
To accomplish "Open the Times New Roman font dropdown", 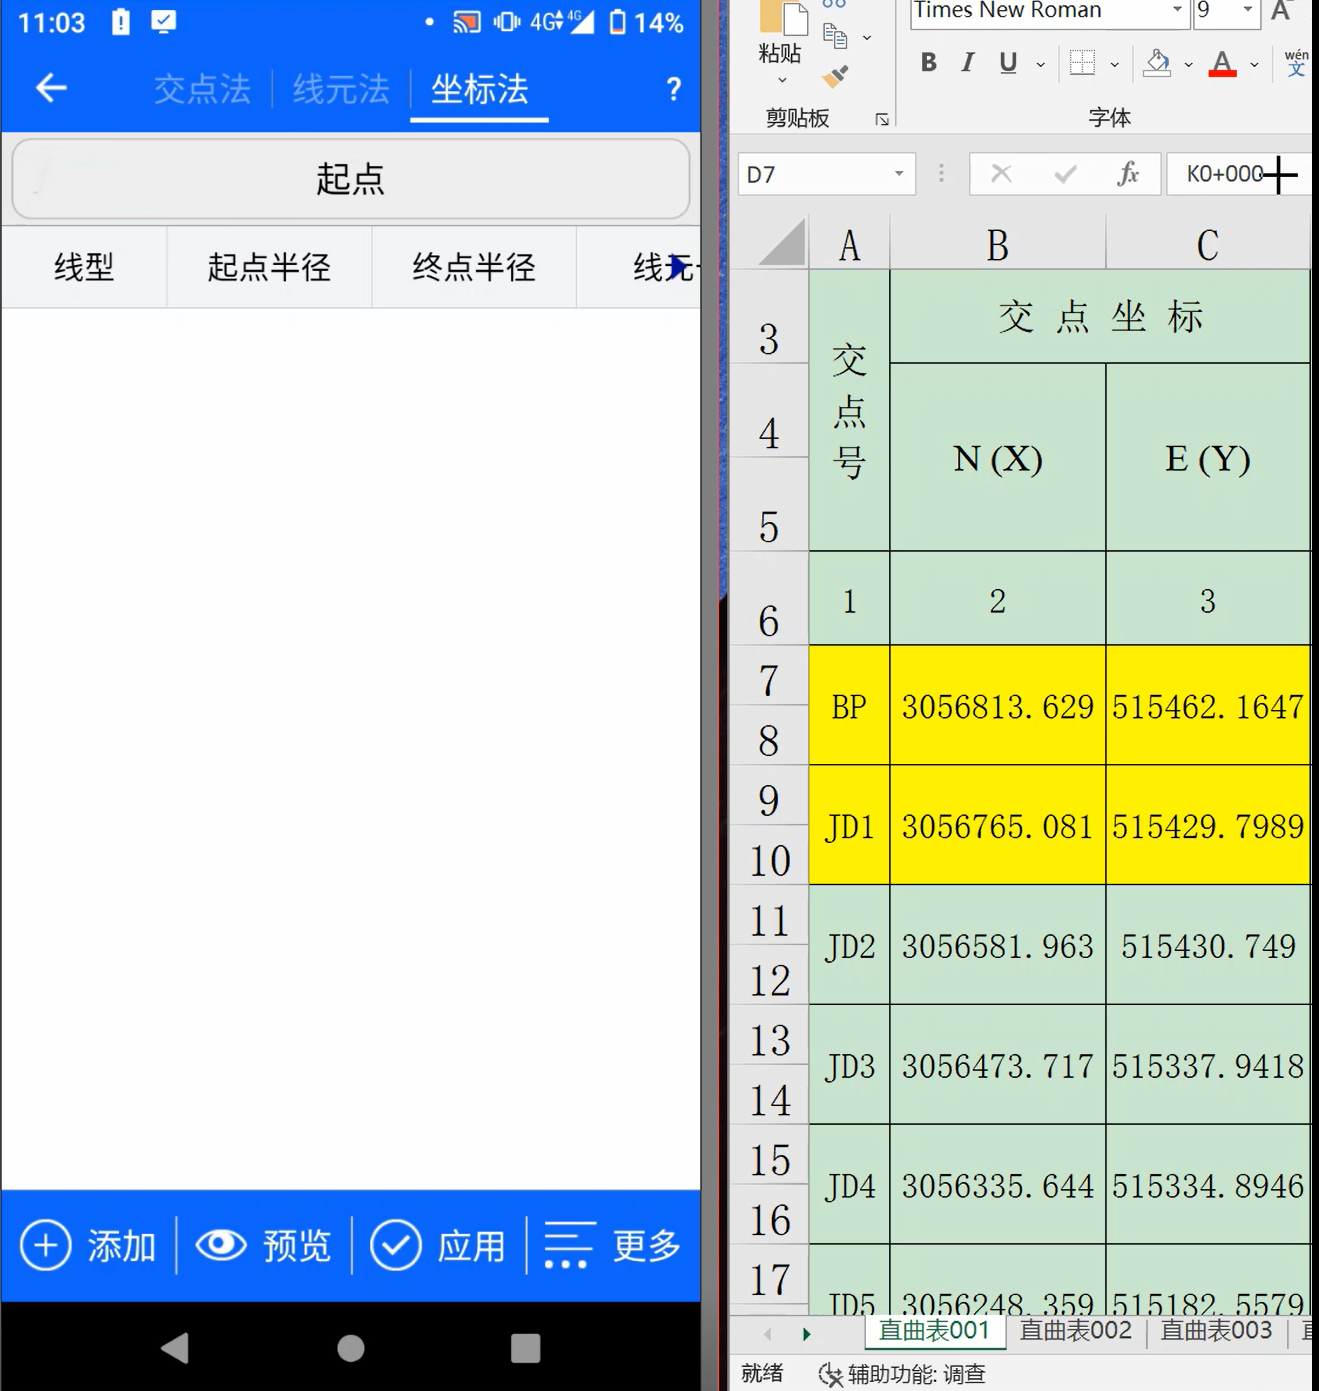I will 1177,10.
